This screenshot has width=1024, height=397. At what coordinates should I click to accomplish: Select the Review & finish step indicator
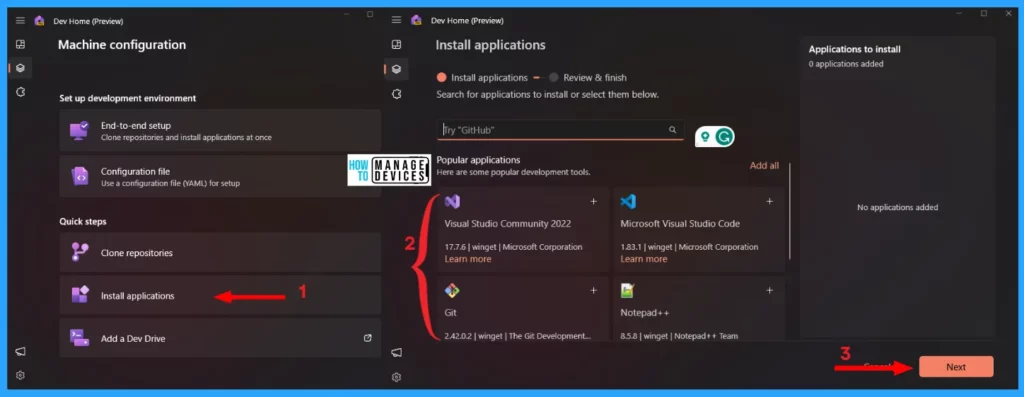(588, 78)
